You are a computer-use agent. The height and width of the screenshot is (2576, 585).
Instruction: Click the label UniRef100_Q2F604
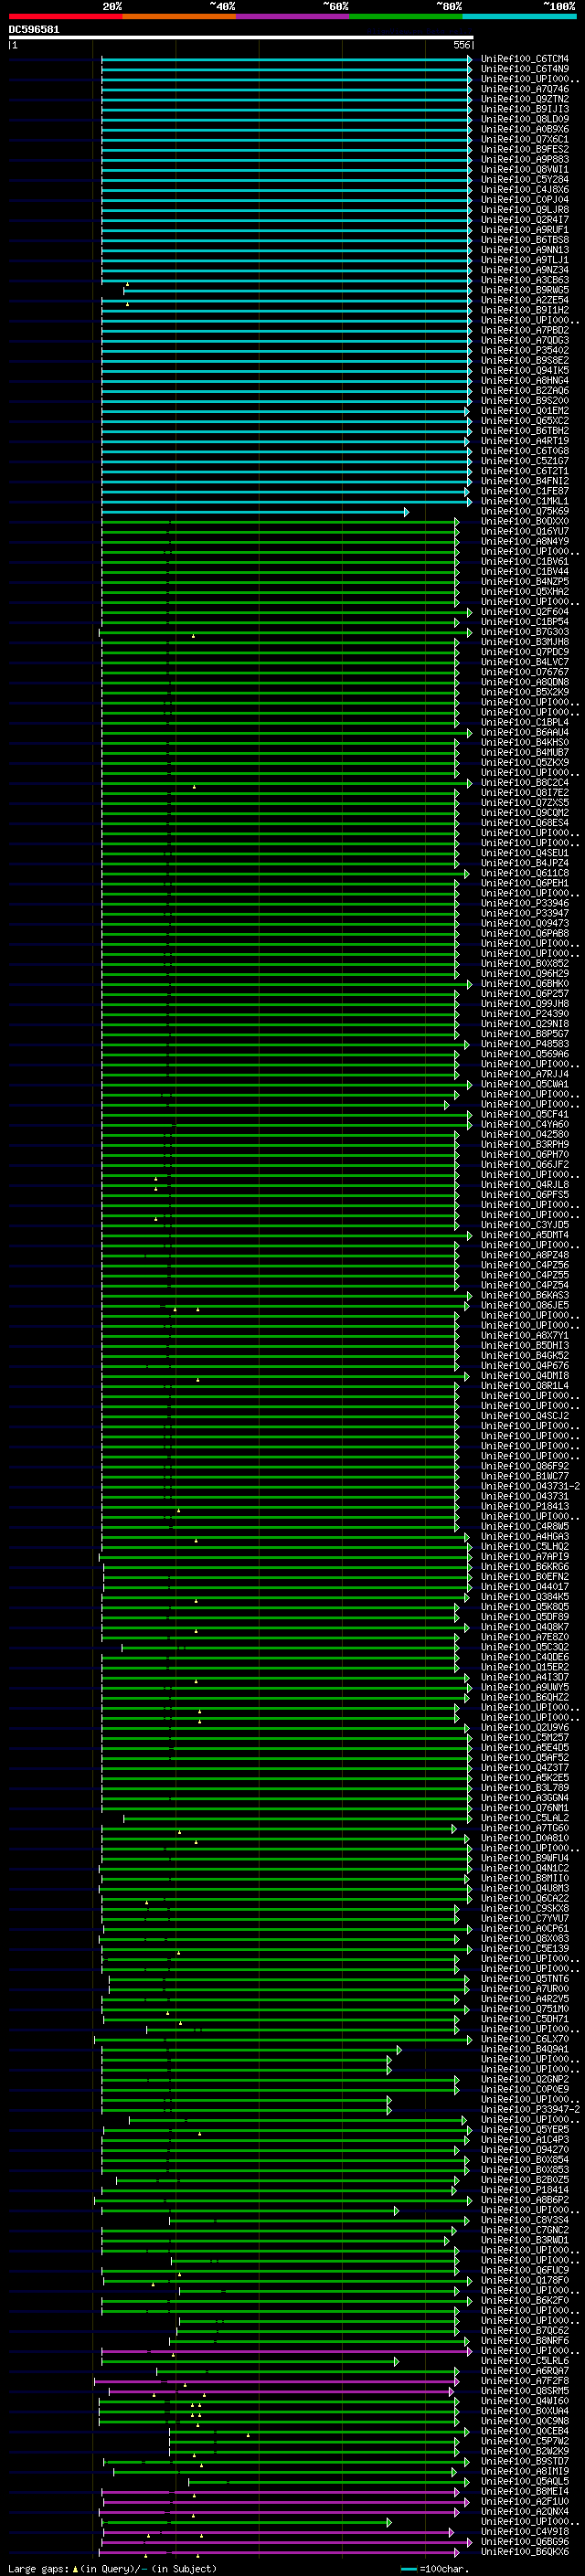[x=525, y=611]
